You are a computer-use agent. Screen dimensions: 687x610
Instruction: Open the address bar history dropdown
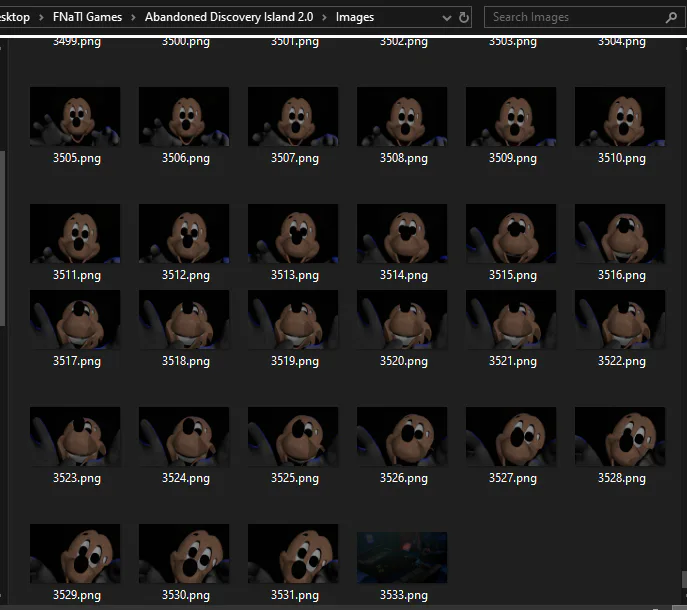click(x=446, y=18)
